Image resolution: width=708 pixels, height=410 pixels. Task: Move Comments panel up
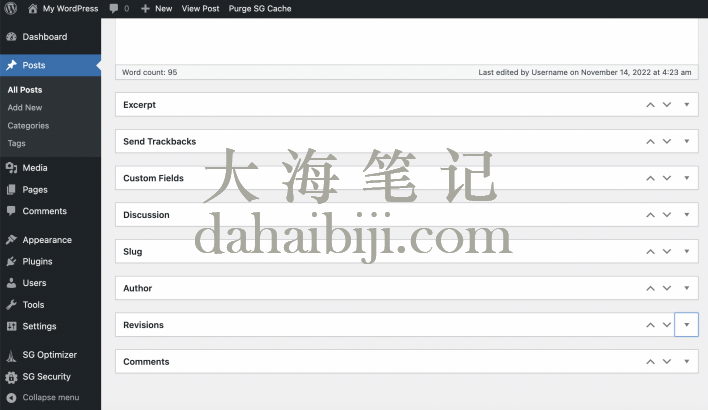click(650, 362)
